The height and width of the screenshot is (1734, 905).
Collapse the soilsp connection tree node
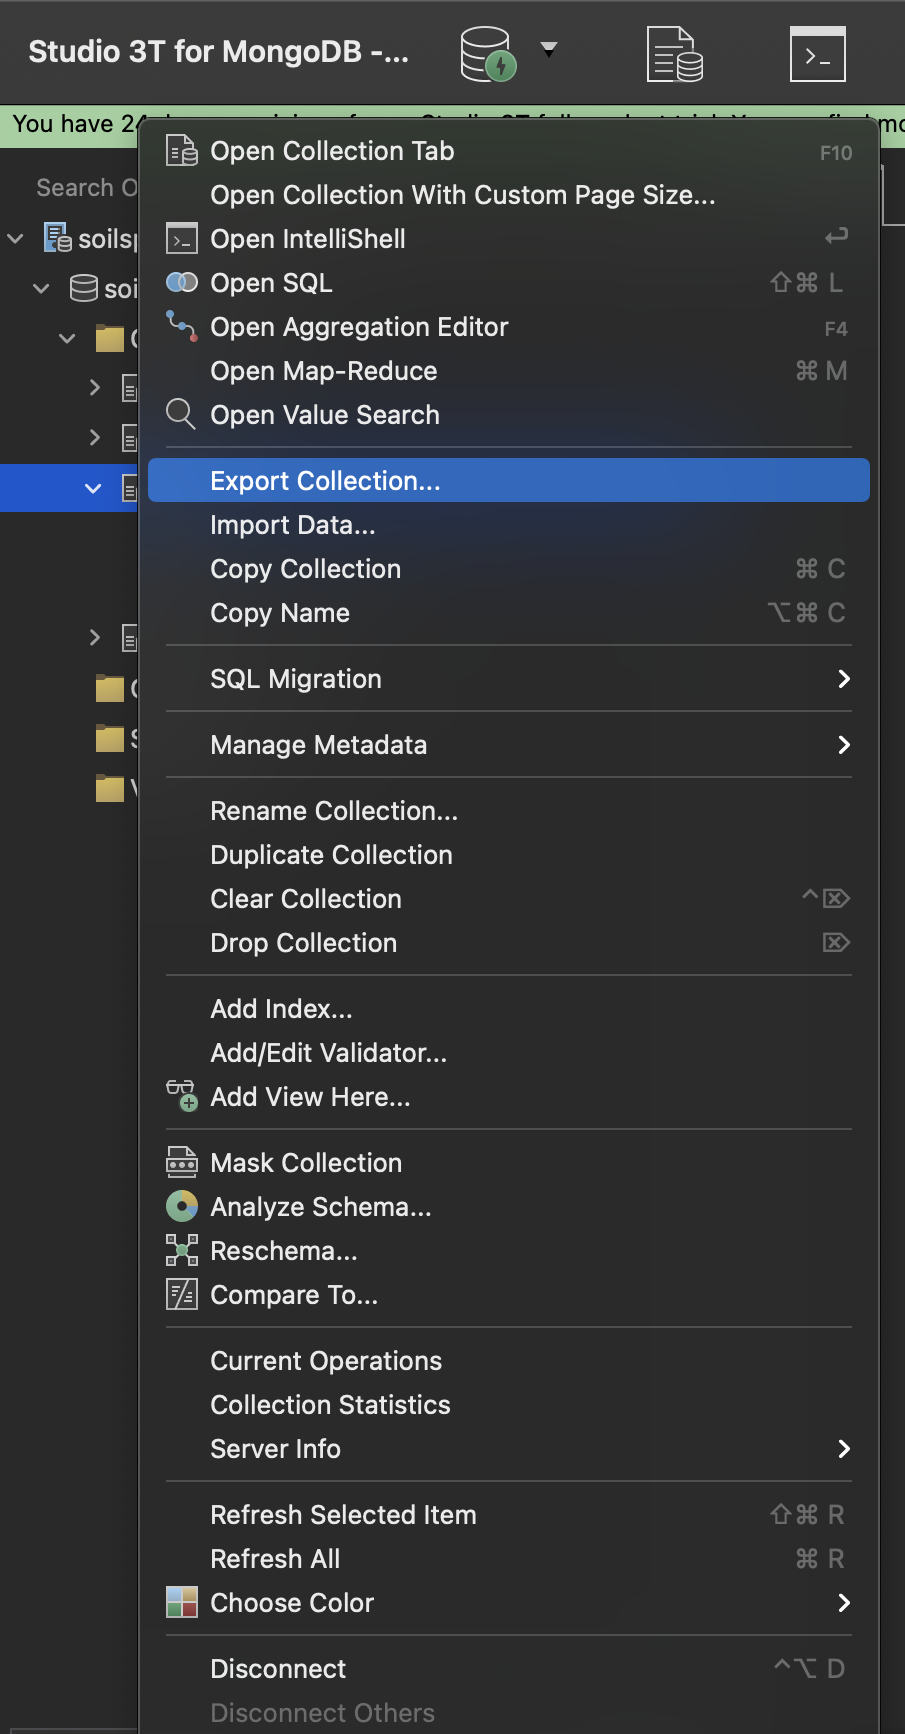[15, 239]
